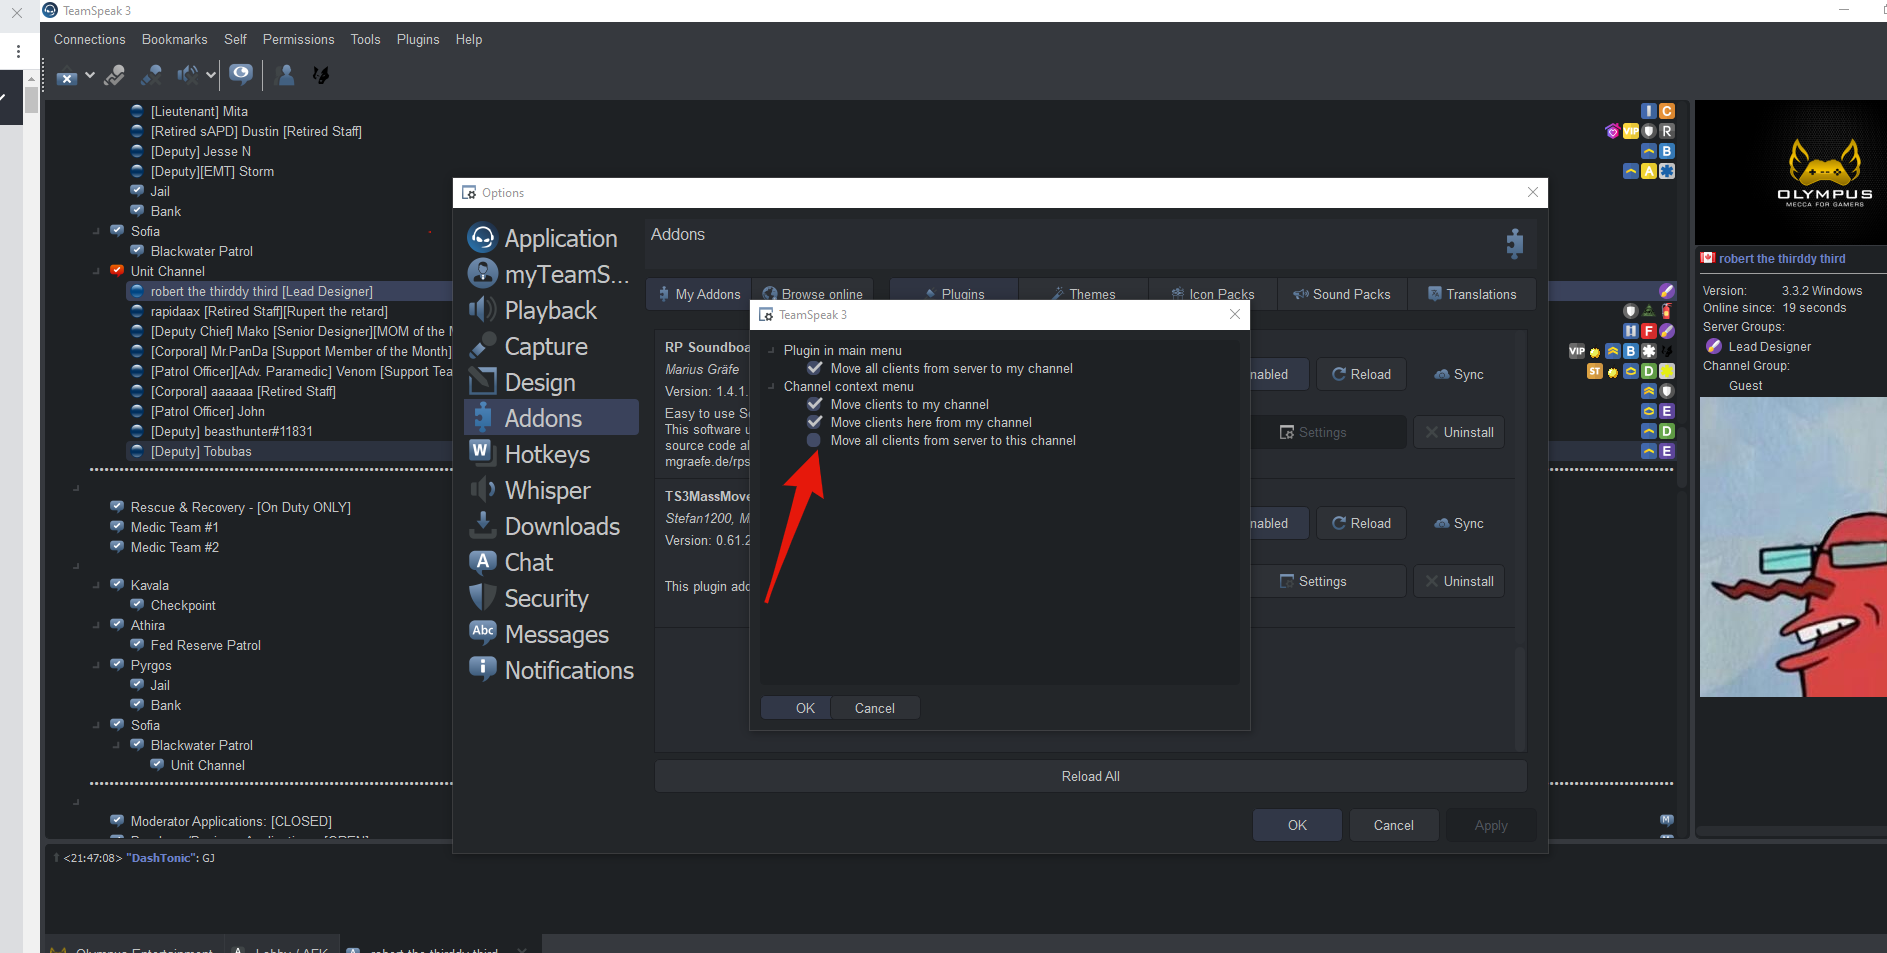Image resolution: width=1887 pixels, height=953 pixels.
Task: Click the Whisper icon in the Options sidebar
Action: click(483, 489)
